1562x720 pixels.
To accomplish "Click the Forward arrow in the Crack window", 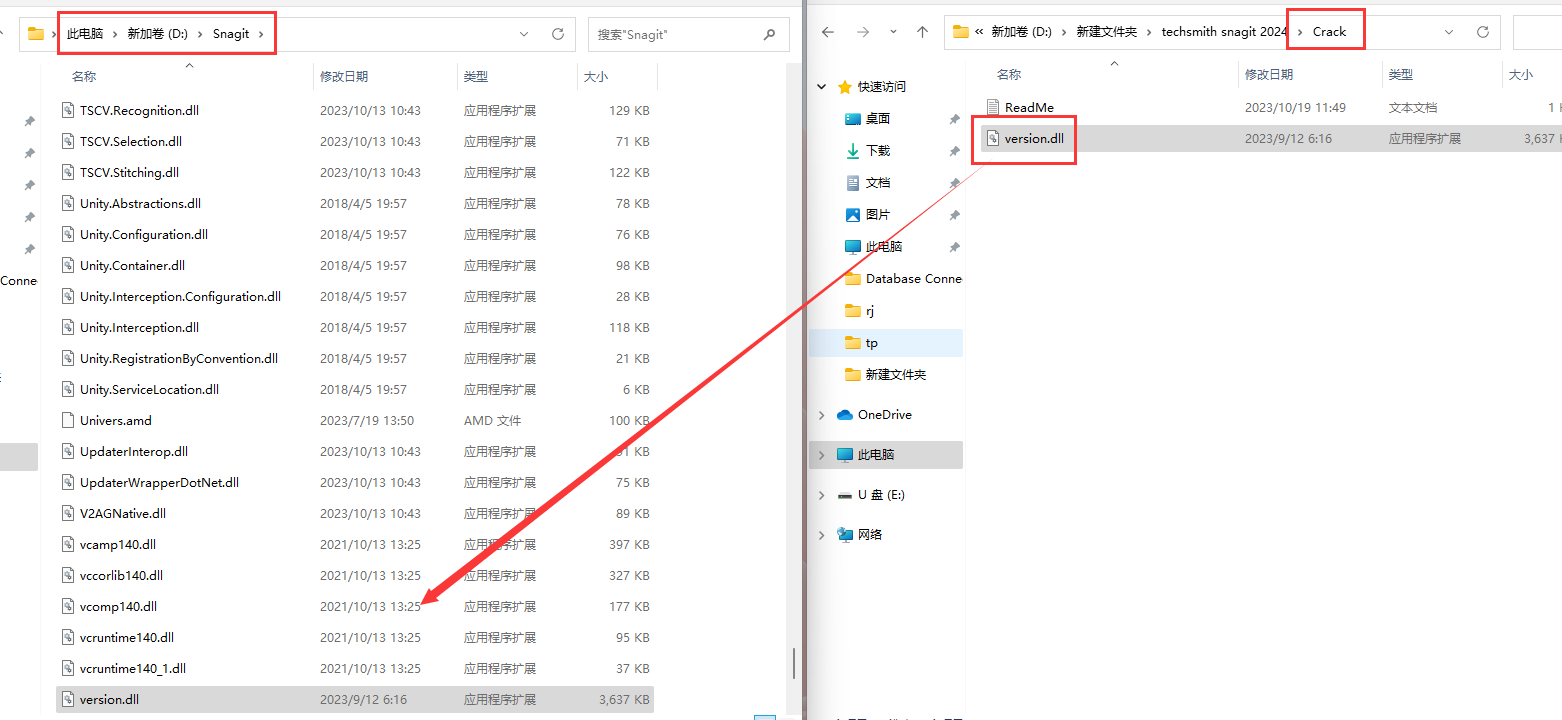I will pyautogui.click(x=863, y=32).
